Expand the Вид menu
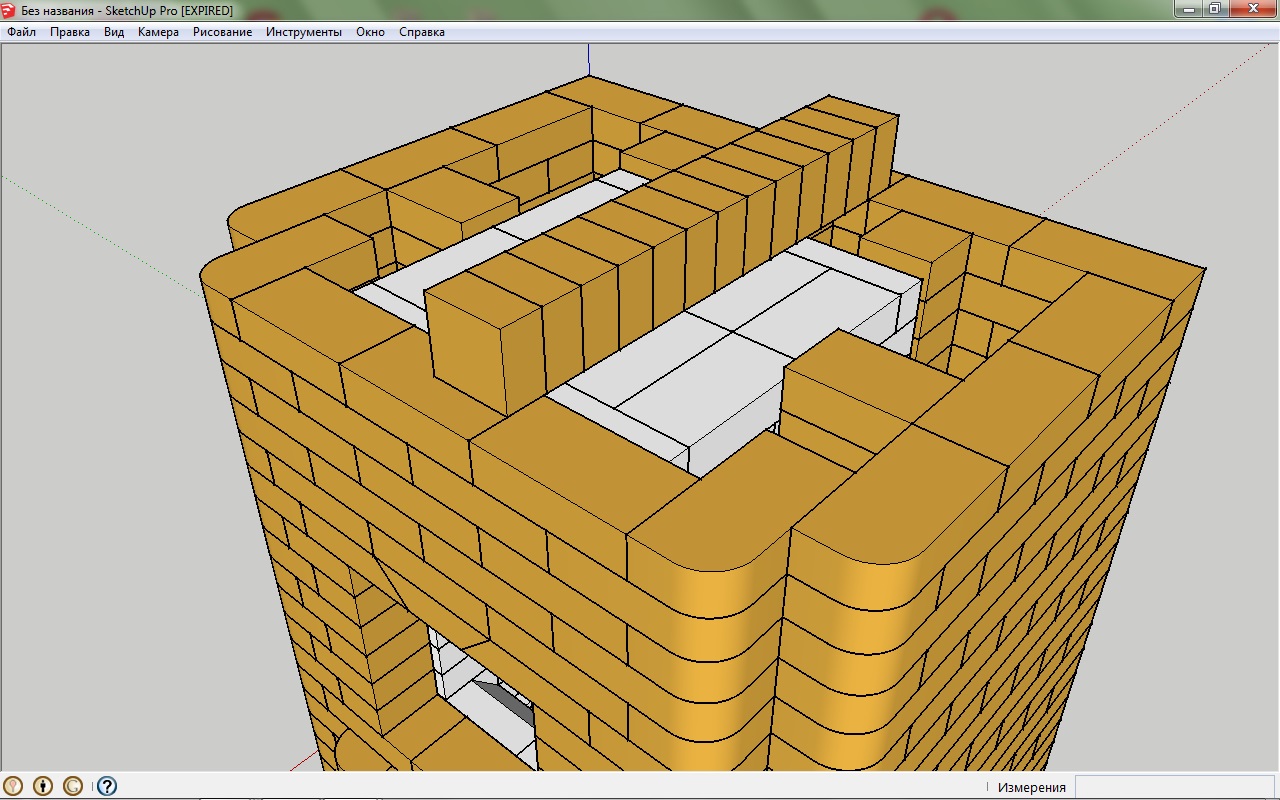Image resolution: width=1280 pixels, height=800 pixels. pyautogui.click(x=114, y=32)
